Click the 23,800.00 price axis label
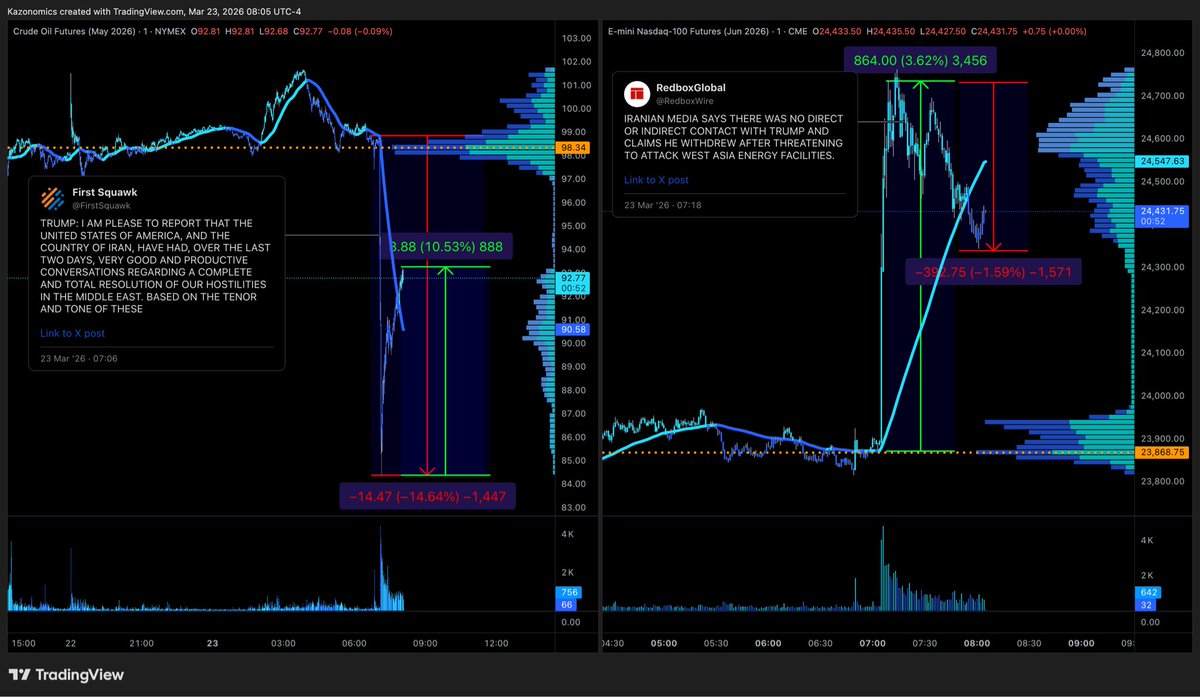 [1162, 481]
